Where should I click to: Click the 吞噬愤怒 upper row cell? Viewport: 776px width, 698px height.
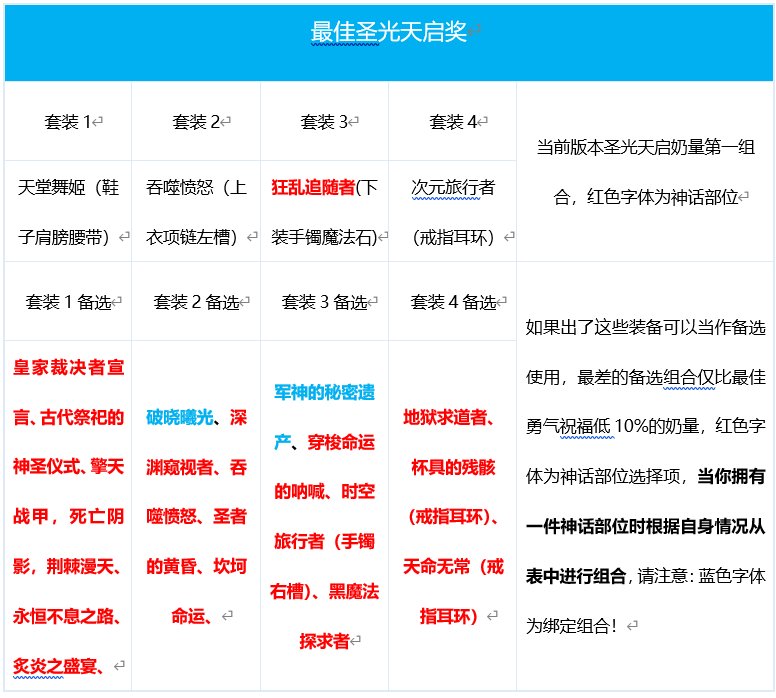point(196,187)
